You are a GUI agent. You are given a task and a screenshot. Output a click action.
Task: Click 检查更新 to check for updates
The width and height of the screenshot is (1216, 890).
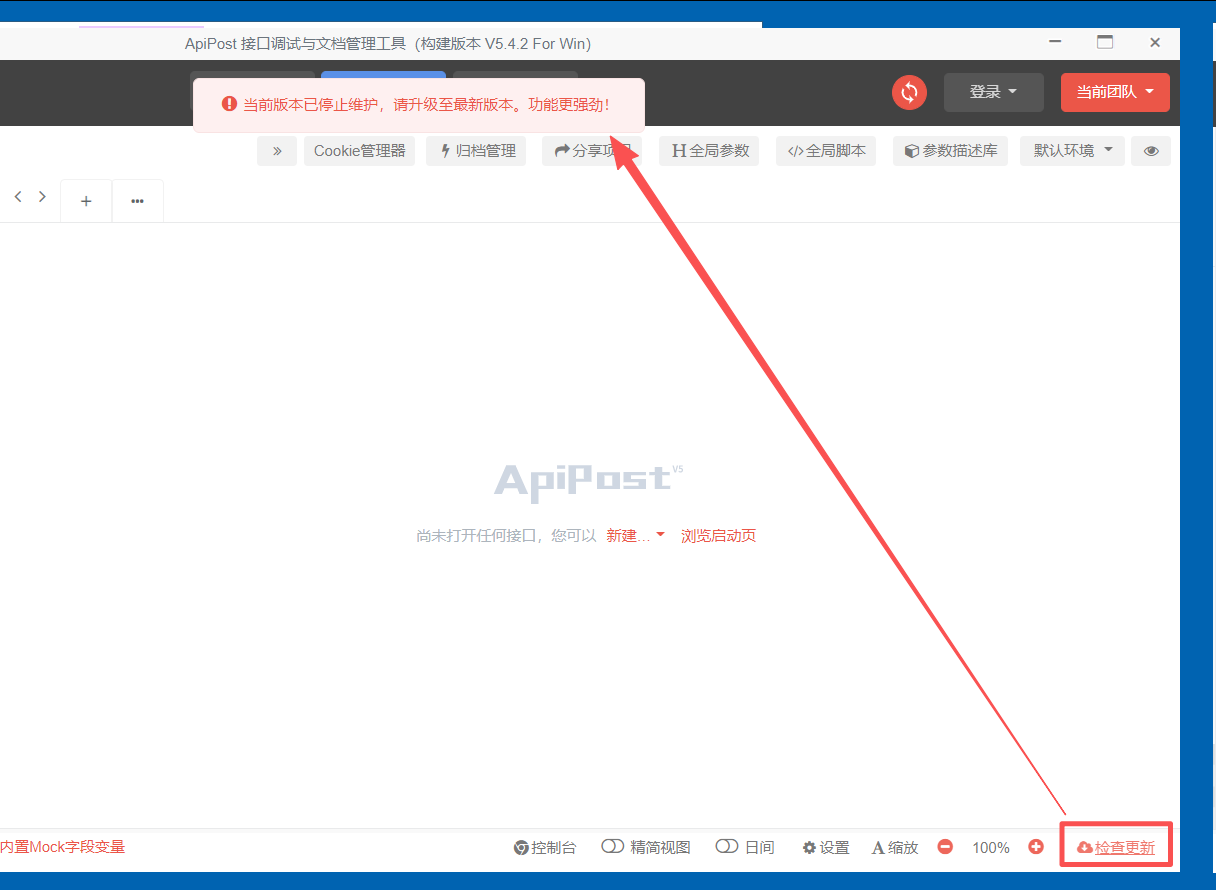click(x=1116, y=848)
